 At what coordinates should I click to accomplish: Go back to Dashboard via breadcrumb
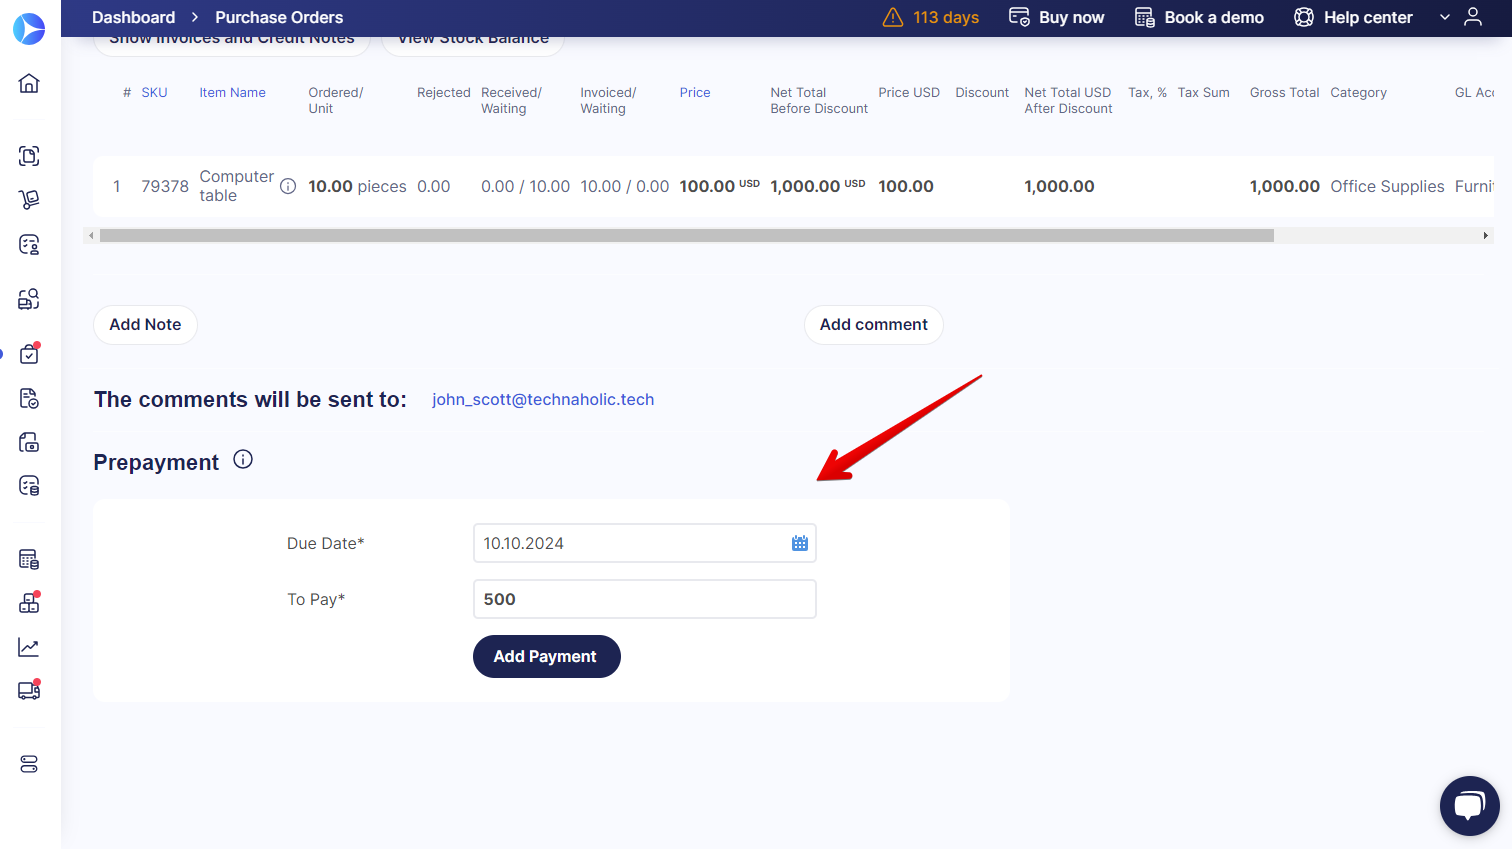pos(133,17)
